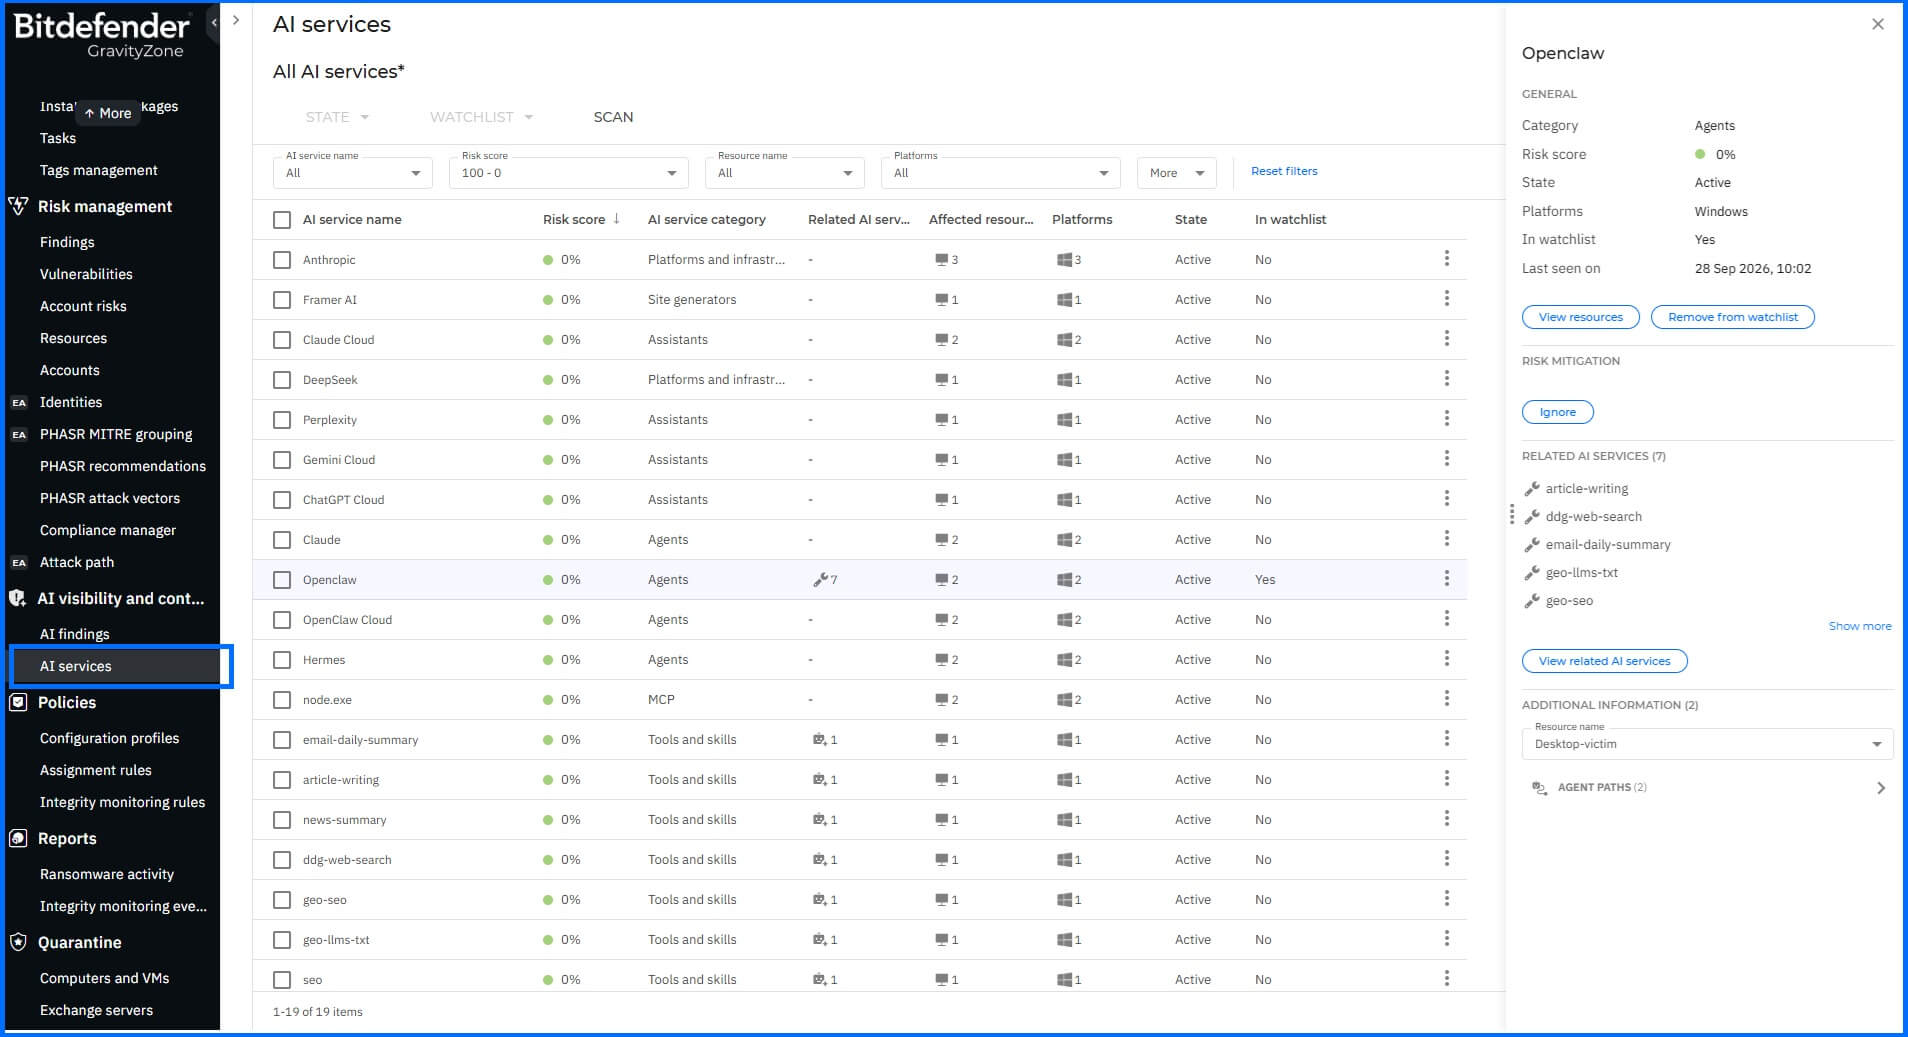Click the related services icon for email-daily-summary row

819,739
